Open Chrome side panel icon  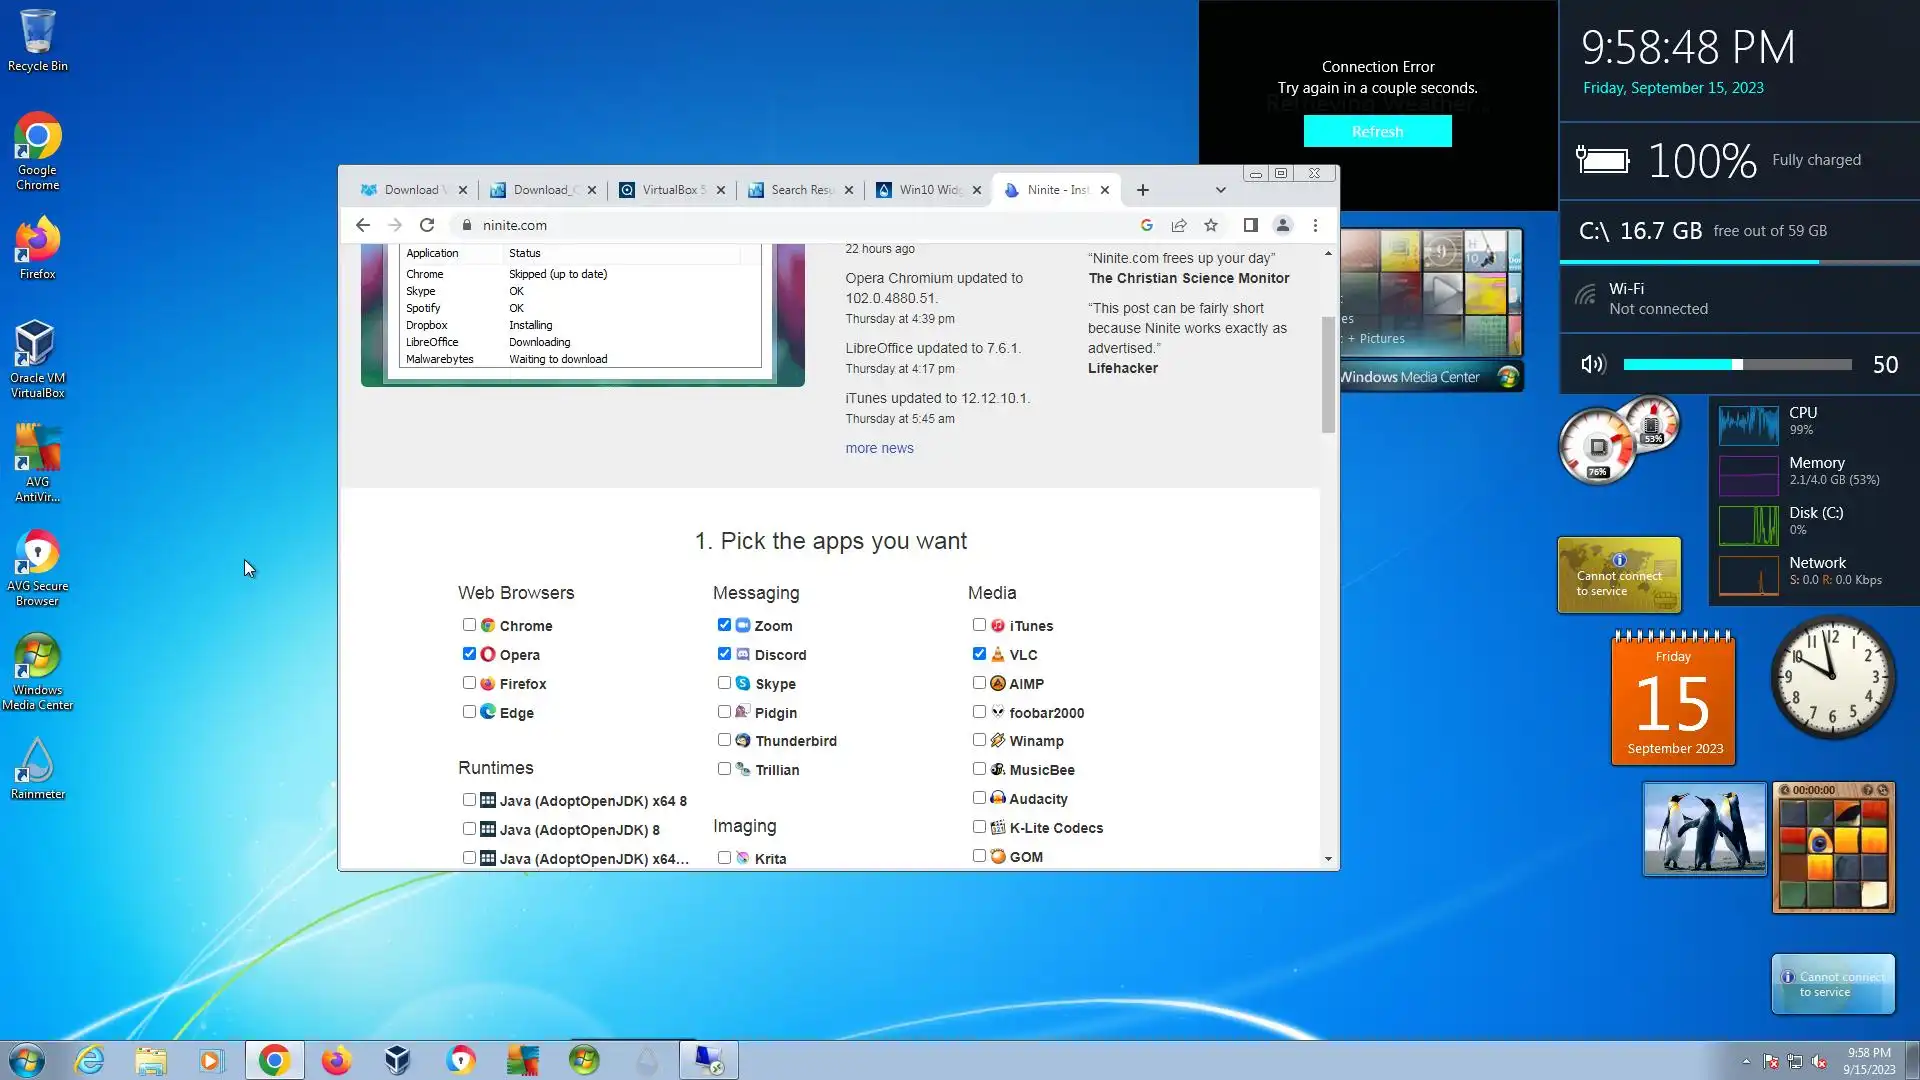1250,225
